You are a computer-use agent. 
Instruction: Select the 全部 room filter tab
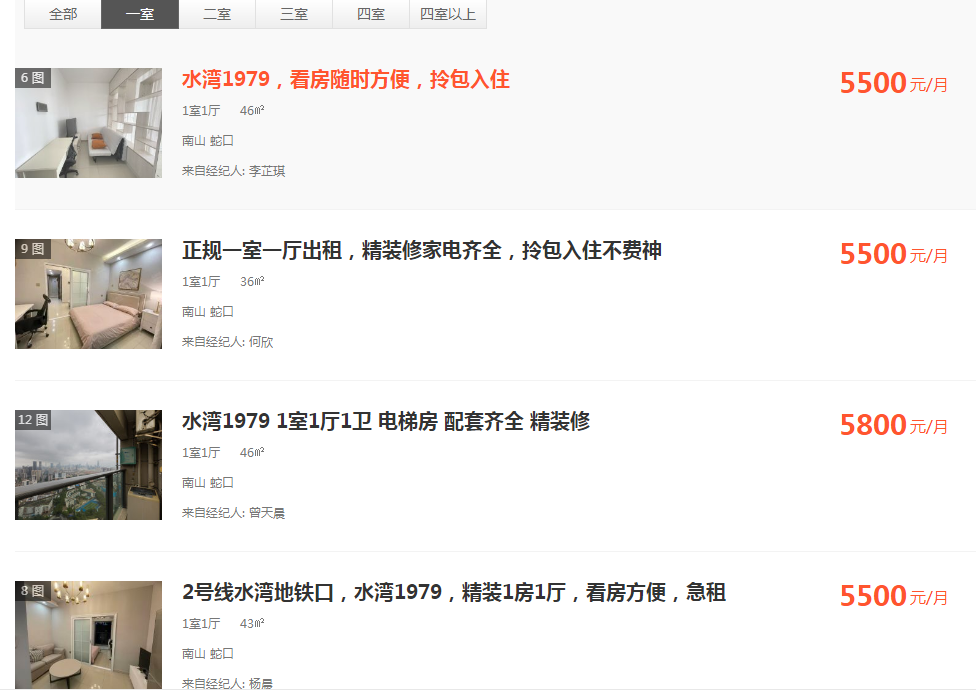pyautogui.click(x=63, y=14)
